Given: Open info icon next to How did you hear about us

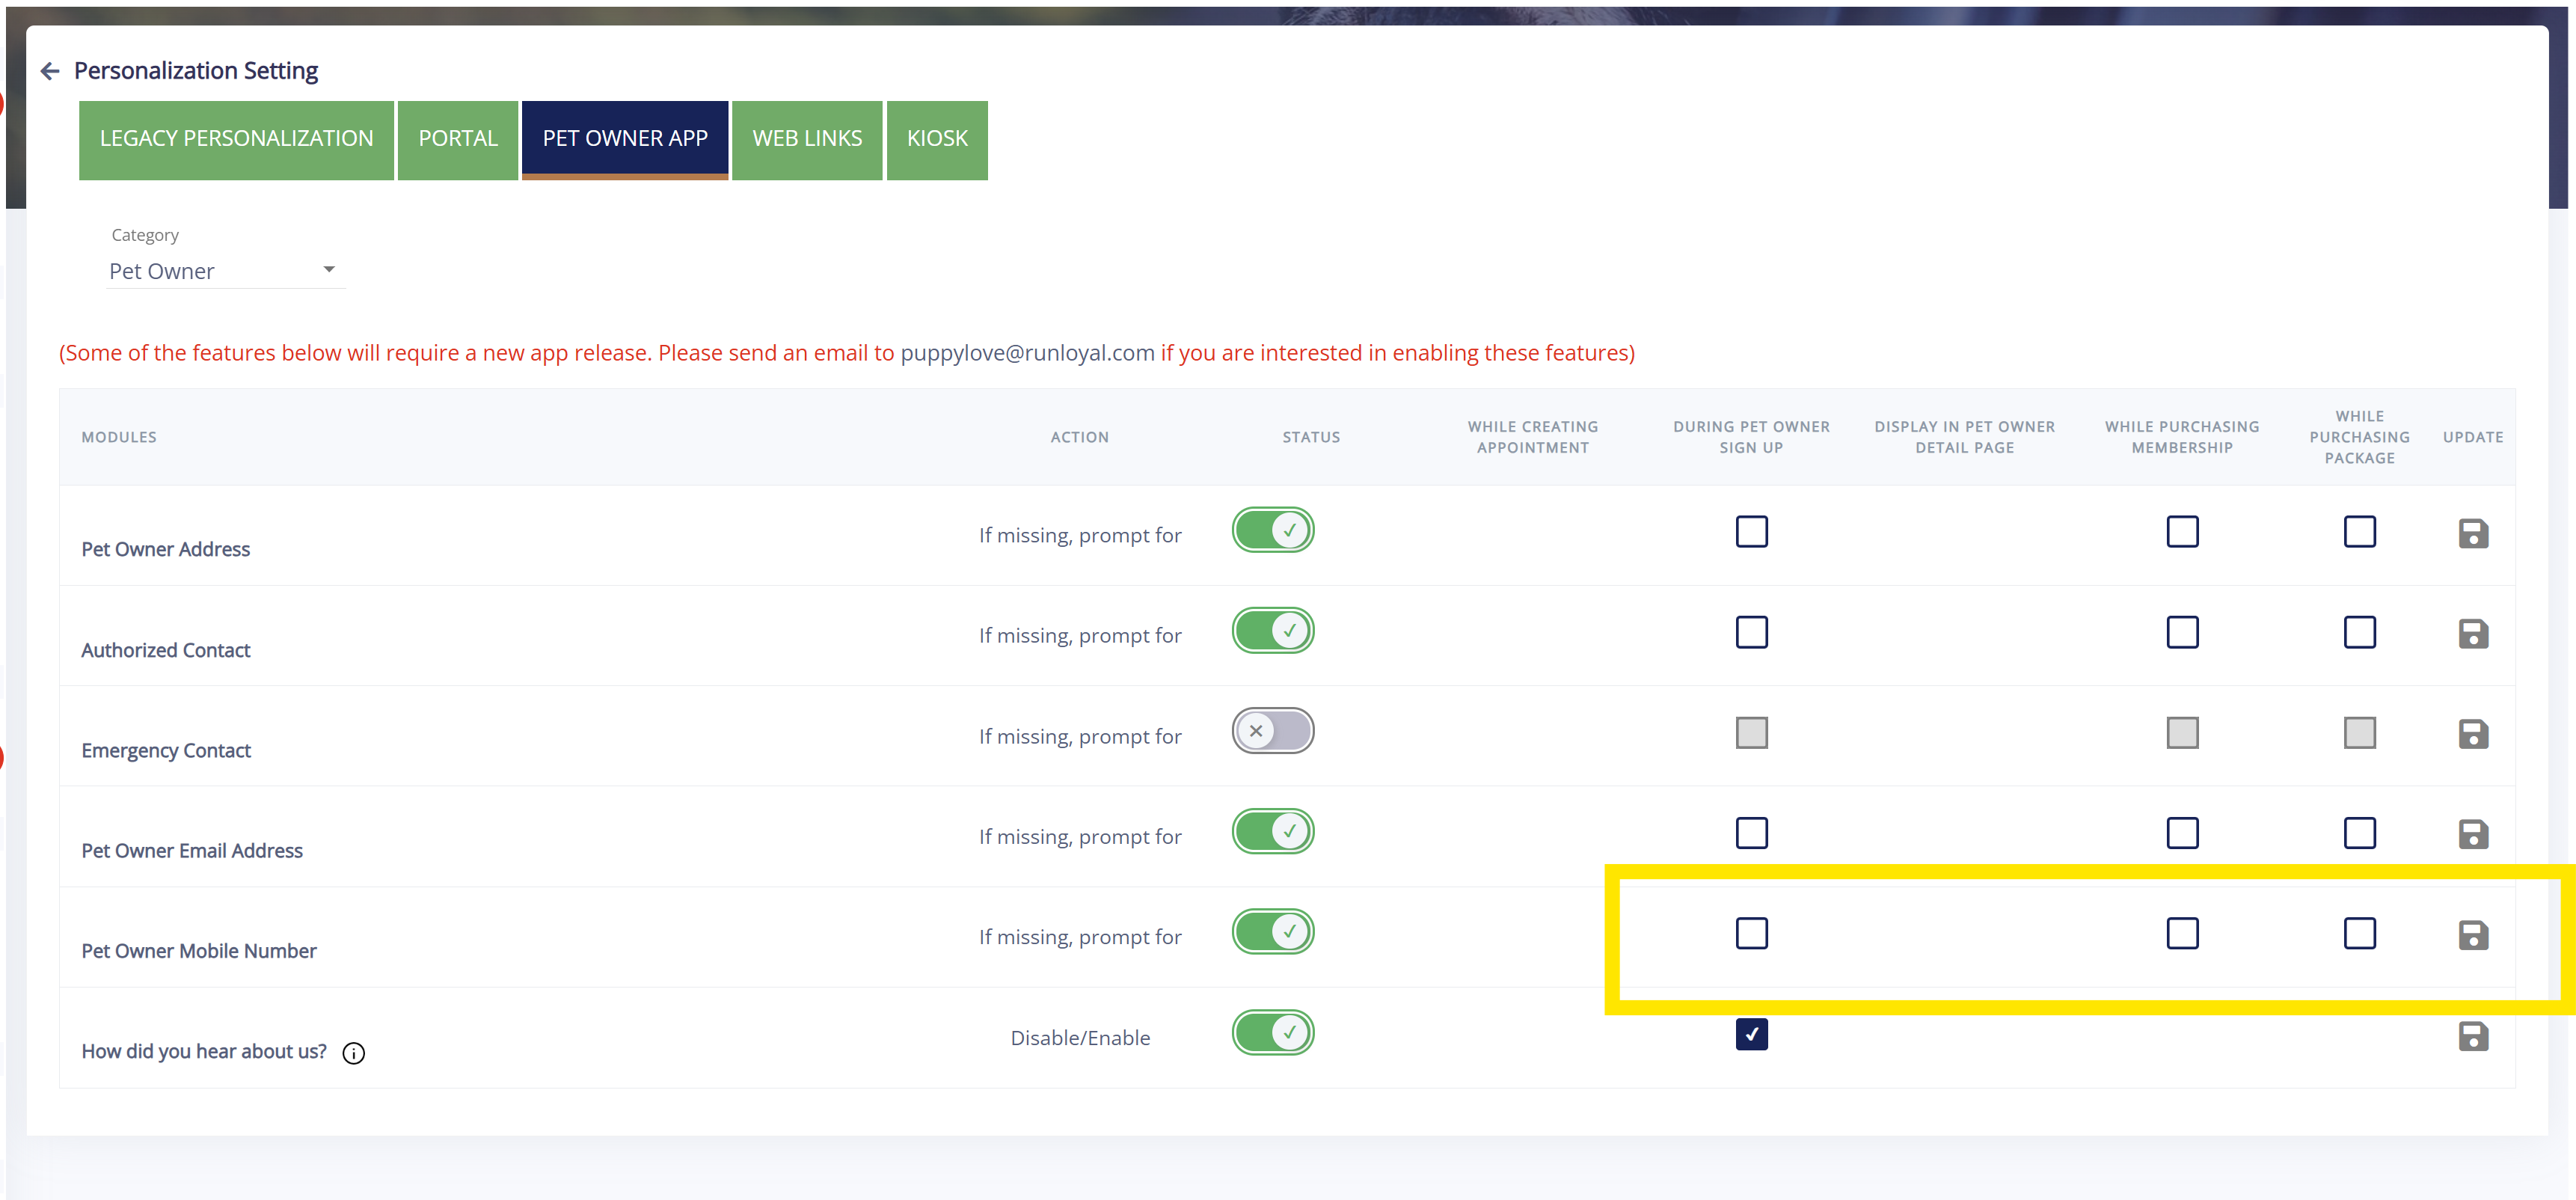Looking at the screenshot, I should click(x=354, y=1053).
